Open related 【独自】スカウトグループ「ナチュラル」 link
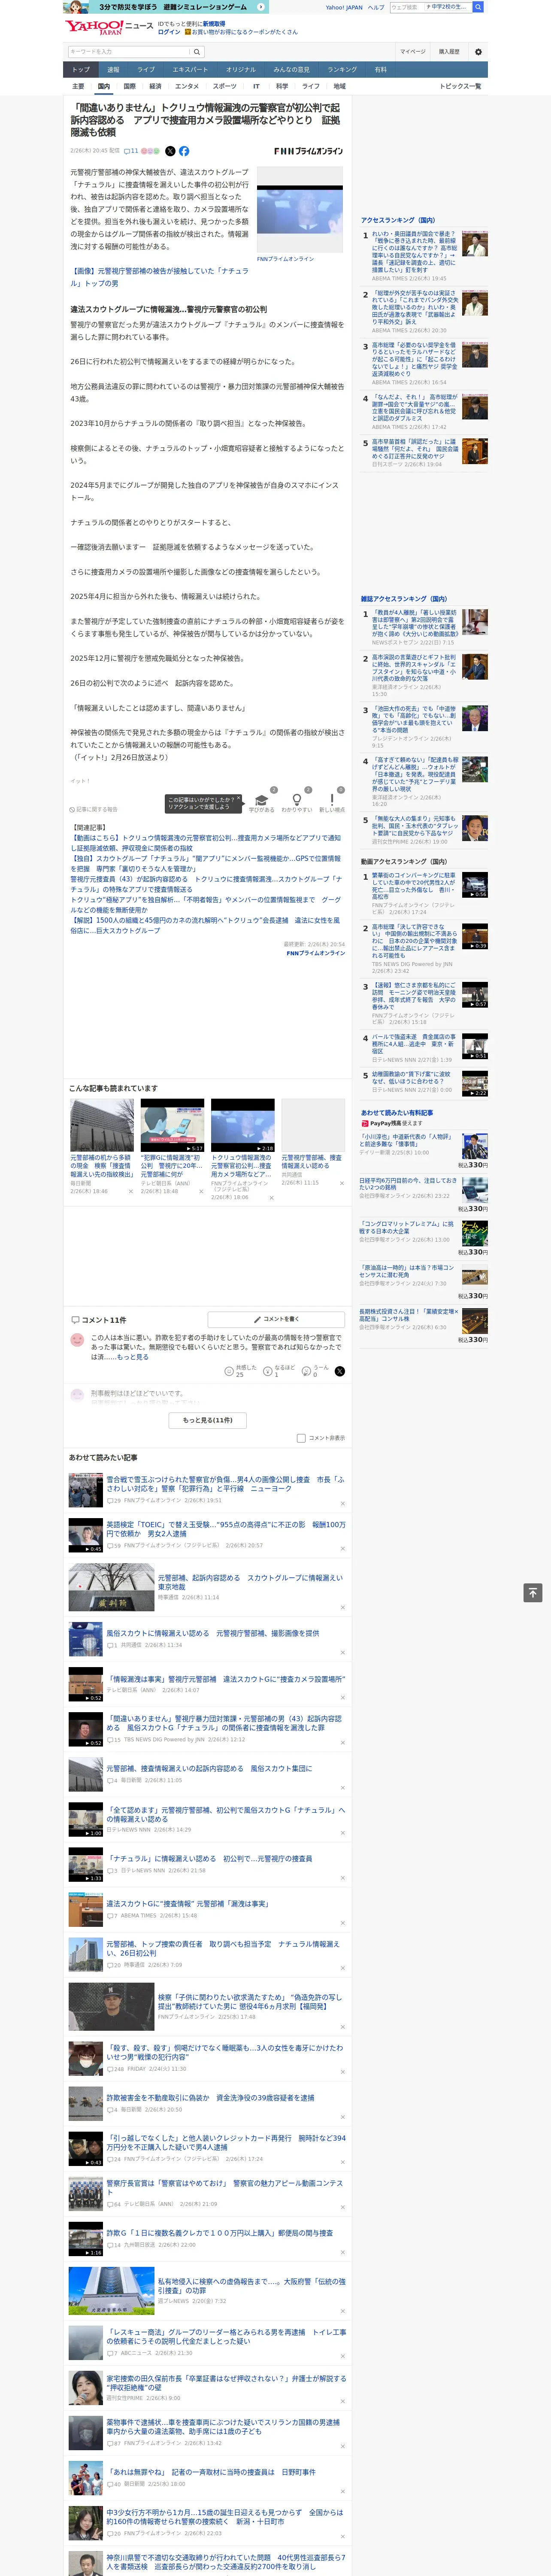 point(205,864)
